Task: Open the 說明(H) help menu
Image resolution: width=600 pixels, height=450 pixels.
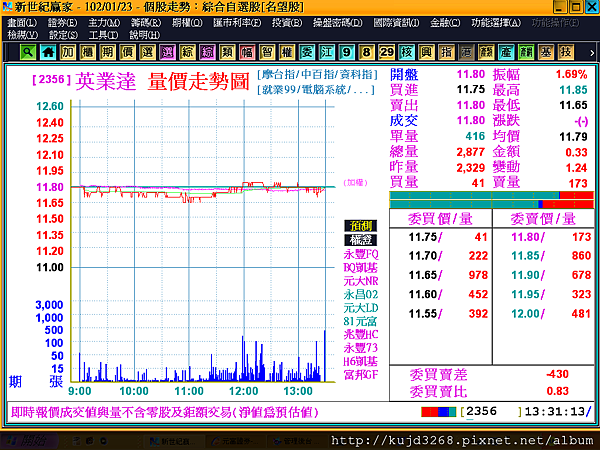Action: click(144, 35)
